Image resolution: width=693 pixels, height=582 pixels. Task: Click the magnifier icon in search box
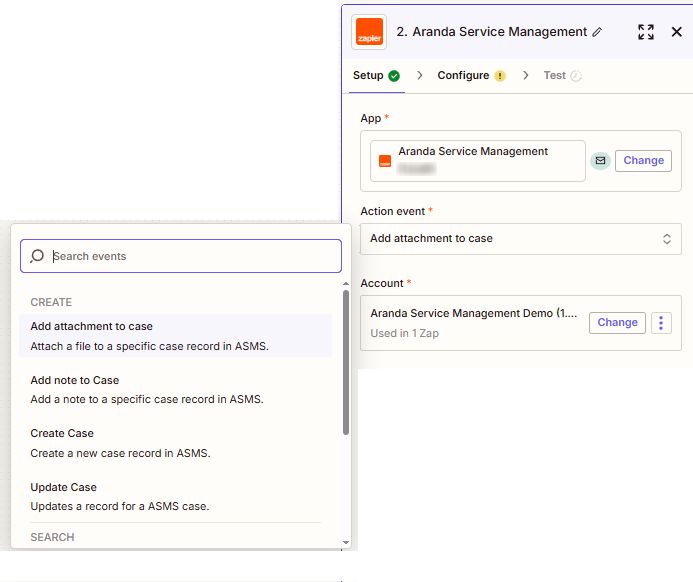coord(37,256)
